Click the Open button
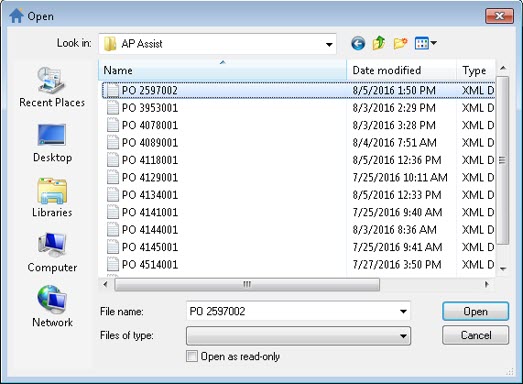The image size is (523, 384). click(x=475, y=311)
